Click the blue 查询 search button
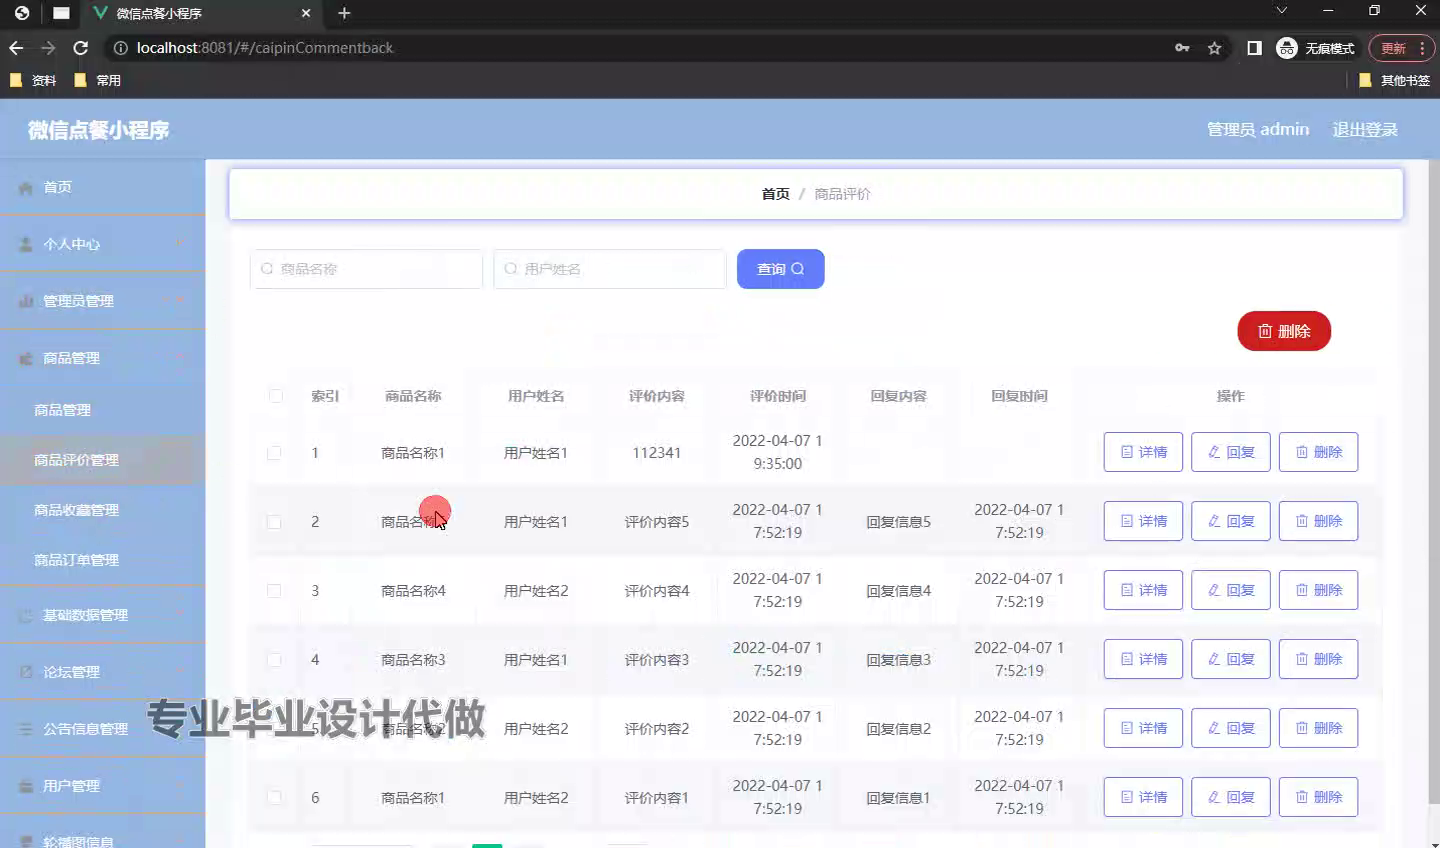Screen dimensions: 1440x848 tap(780, 269)
